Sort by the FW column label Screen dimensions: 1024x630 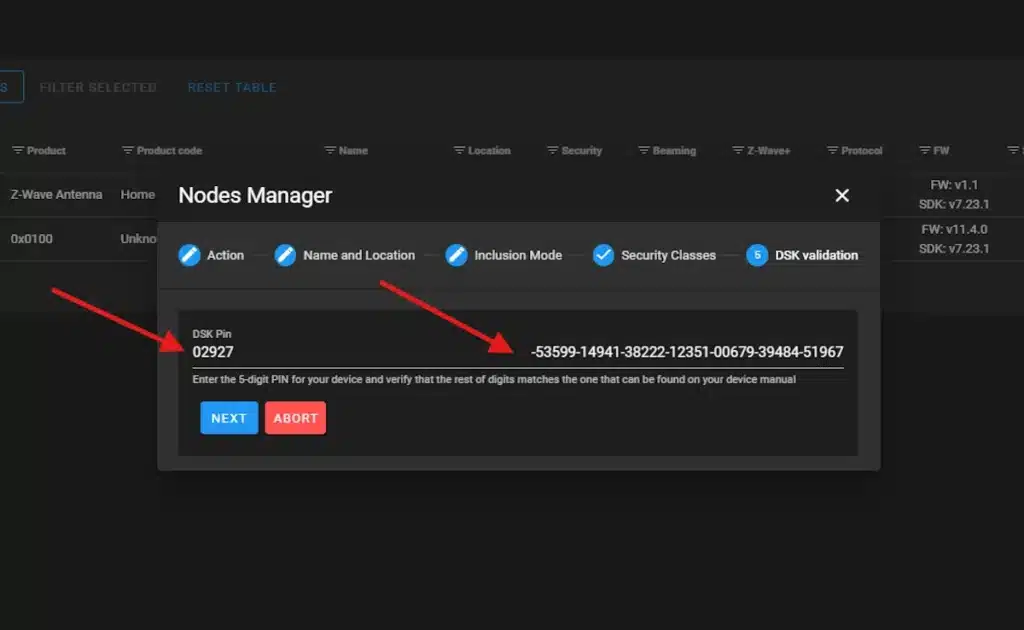click(x=941, y=151)
